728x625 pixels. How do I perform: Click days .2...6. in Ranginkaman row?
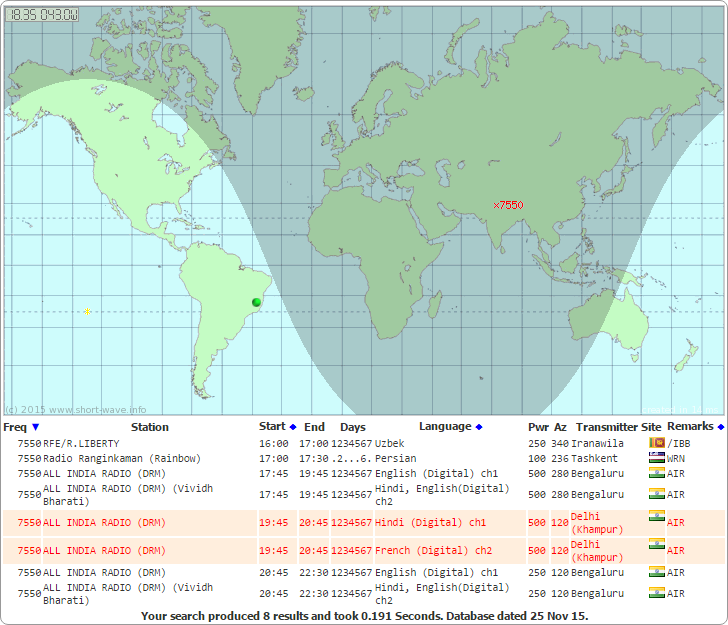(x=351, y=458)
